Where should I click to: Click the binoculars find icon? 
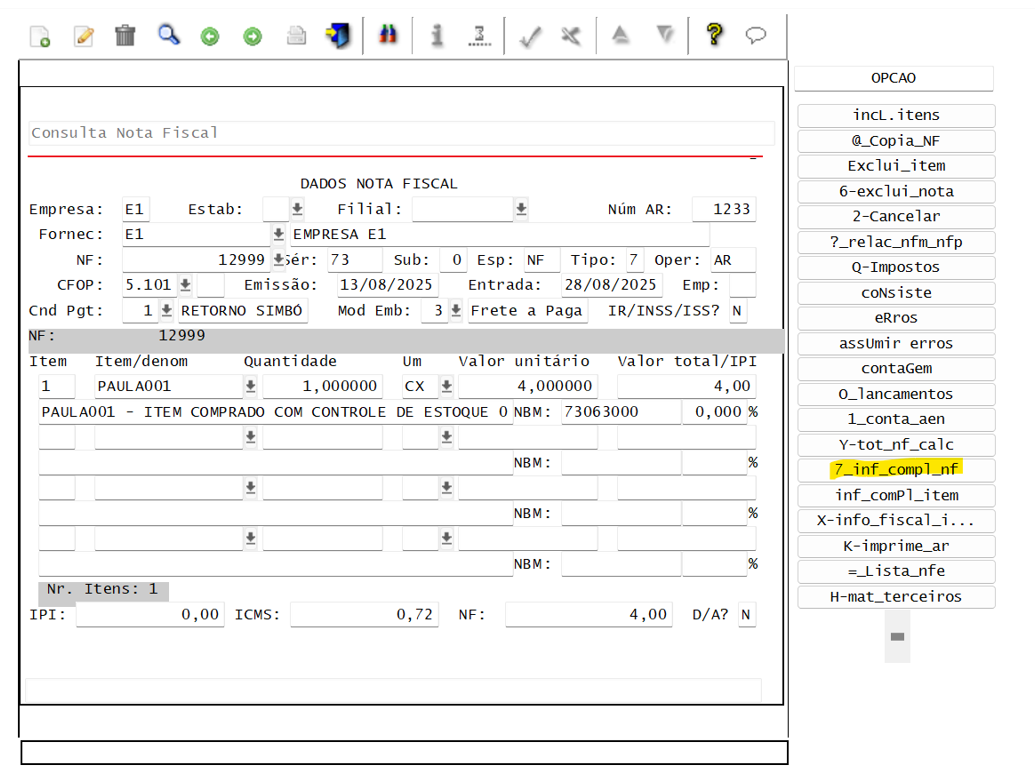pyautogui.click(x=388, y=33)
